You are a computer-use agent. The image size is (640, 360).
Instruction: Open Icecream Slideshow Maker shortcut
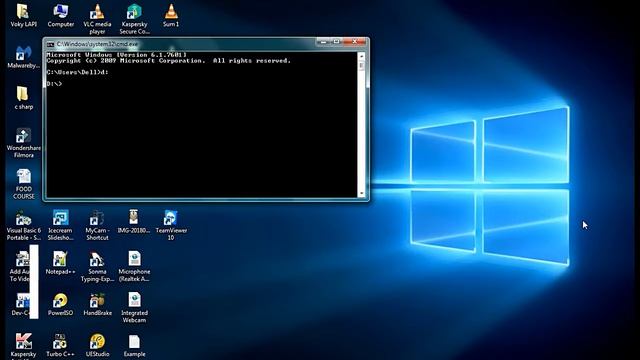(60, 225)
